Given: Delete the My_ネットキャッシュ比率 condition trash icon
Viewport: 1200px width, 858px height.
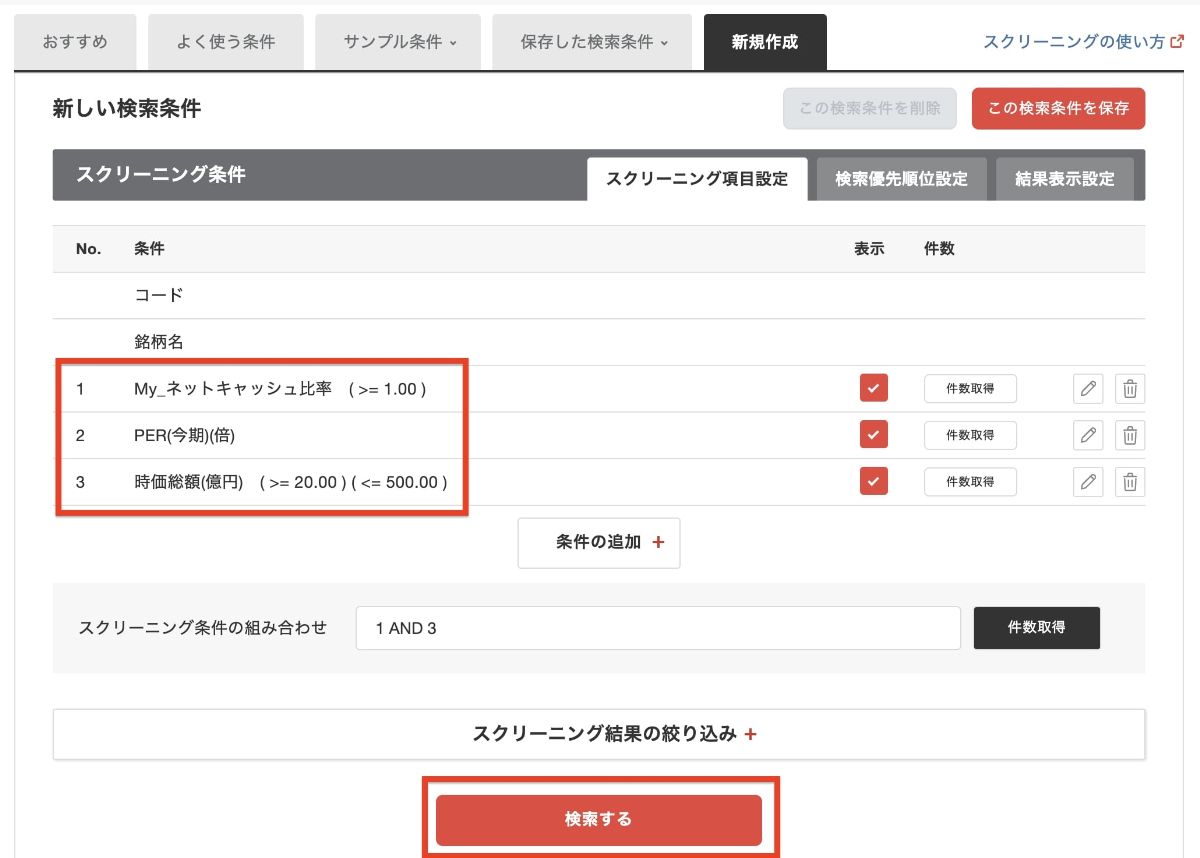Looking at the screenshot, I should click(x=1130, y=389).
